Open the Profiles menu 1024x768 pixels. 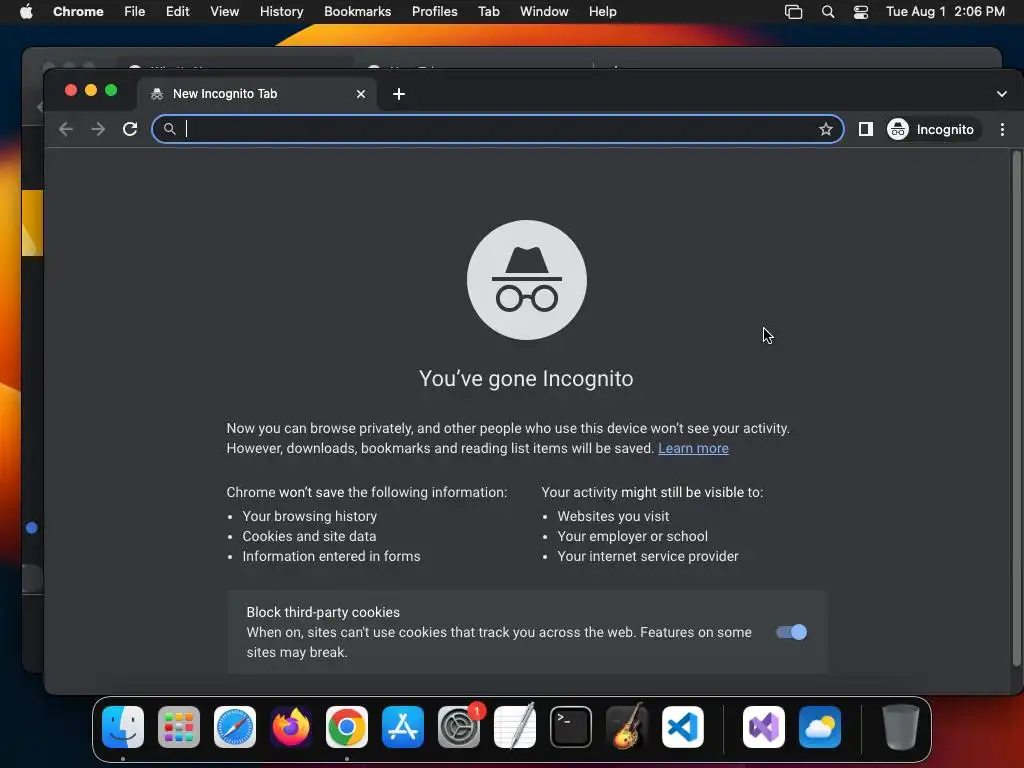(x=434, y=12)
